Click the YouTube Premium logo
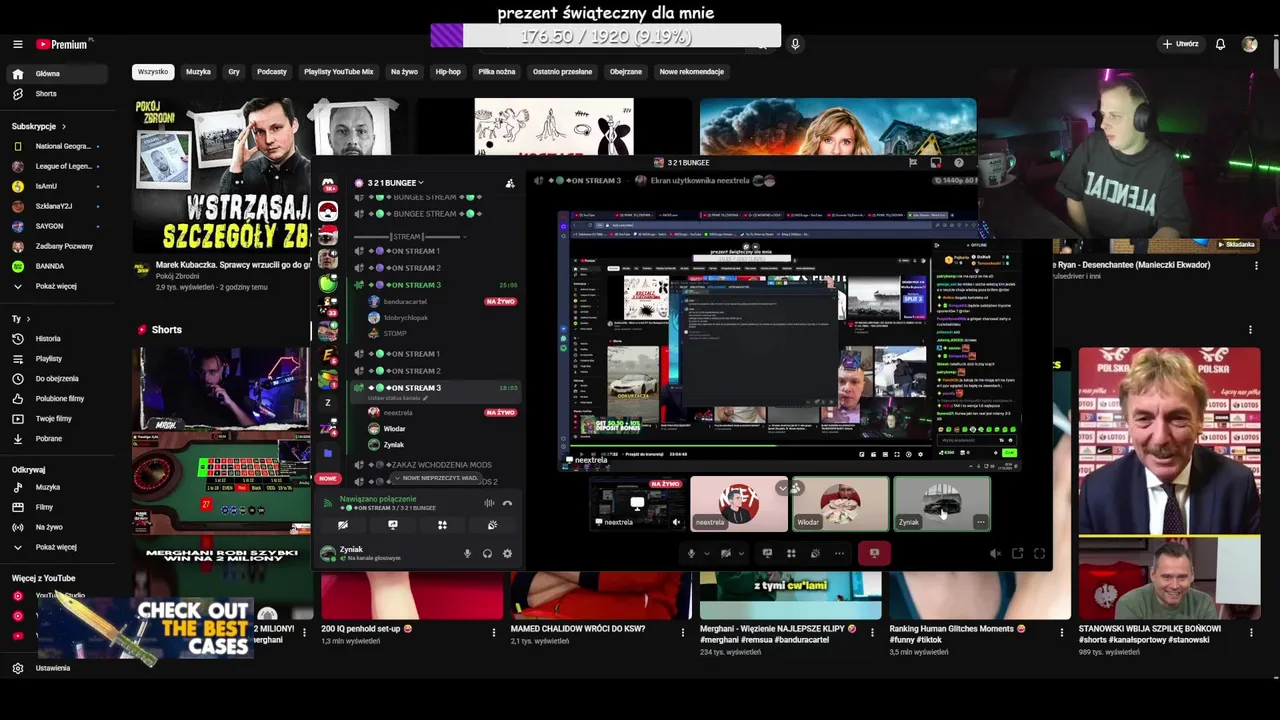Image resolution: width=1280 pixels, height=720 pixels. tap(63, 44)
